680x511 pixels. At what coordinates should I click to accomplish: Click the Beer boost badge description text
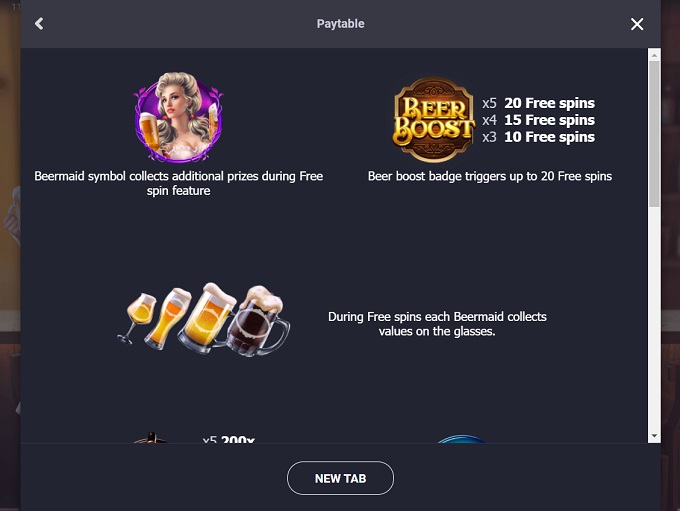(490, 176)
